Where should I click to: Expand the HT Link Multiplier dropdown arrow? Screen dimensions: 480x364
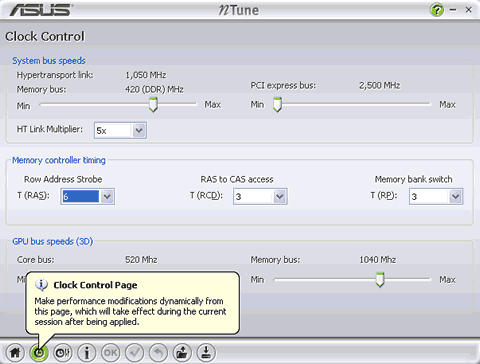[x=139, y=130]
